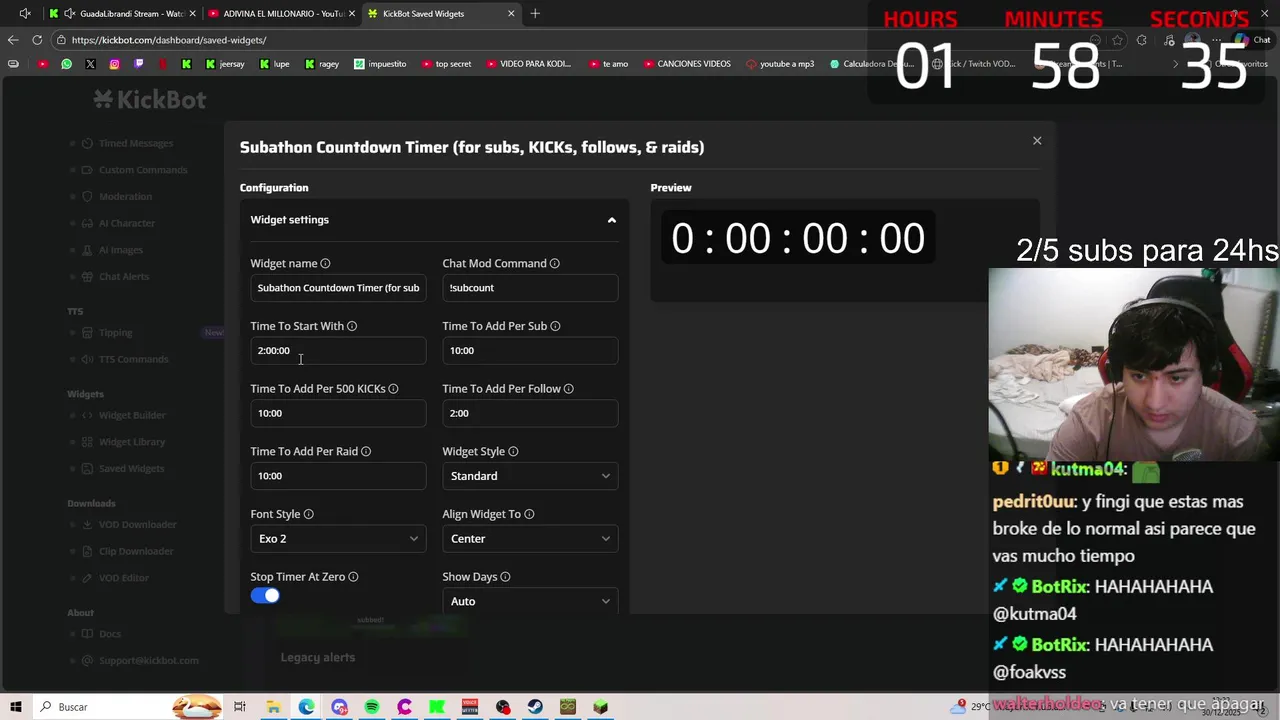
Task: Open the X bookmark icon
Action: coord(90,64)
